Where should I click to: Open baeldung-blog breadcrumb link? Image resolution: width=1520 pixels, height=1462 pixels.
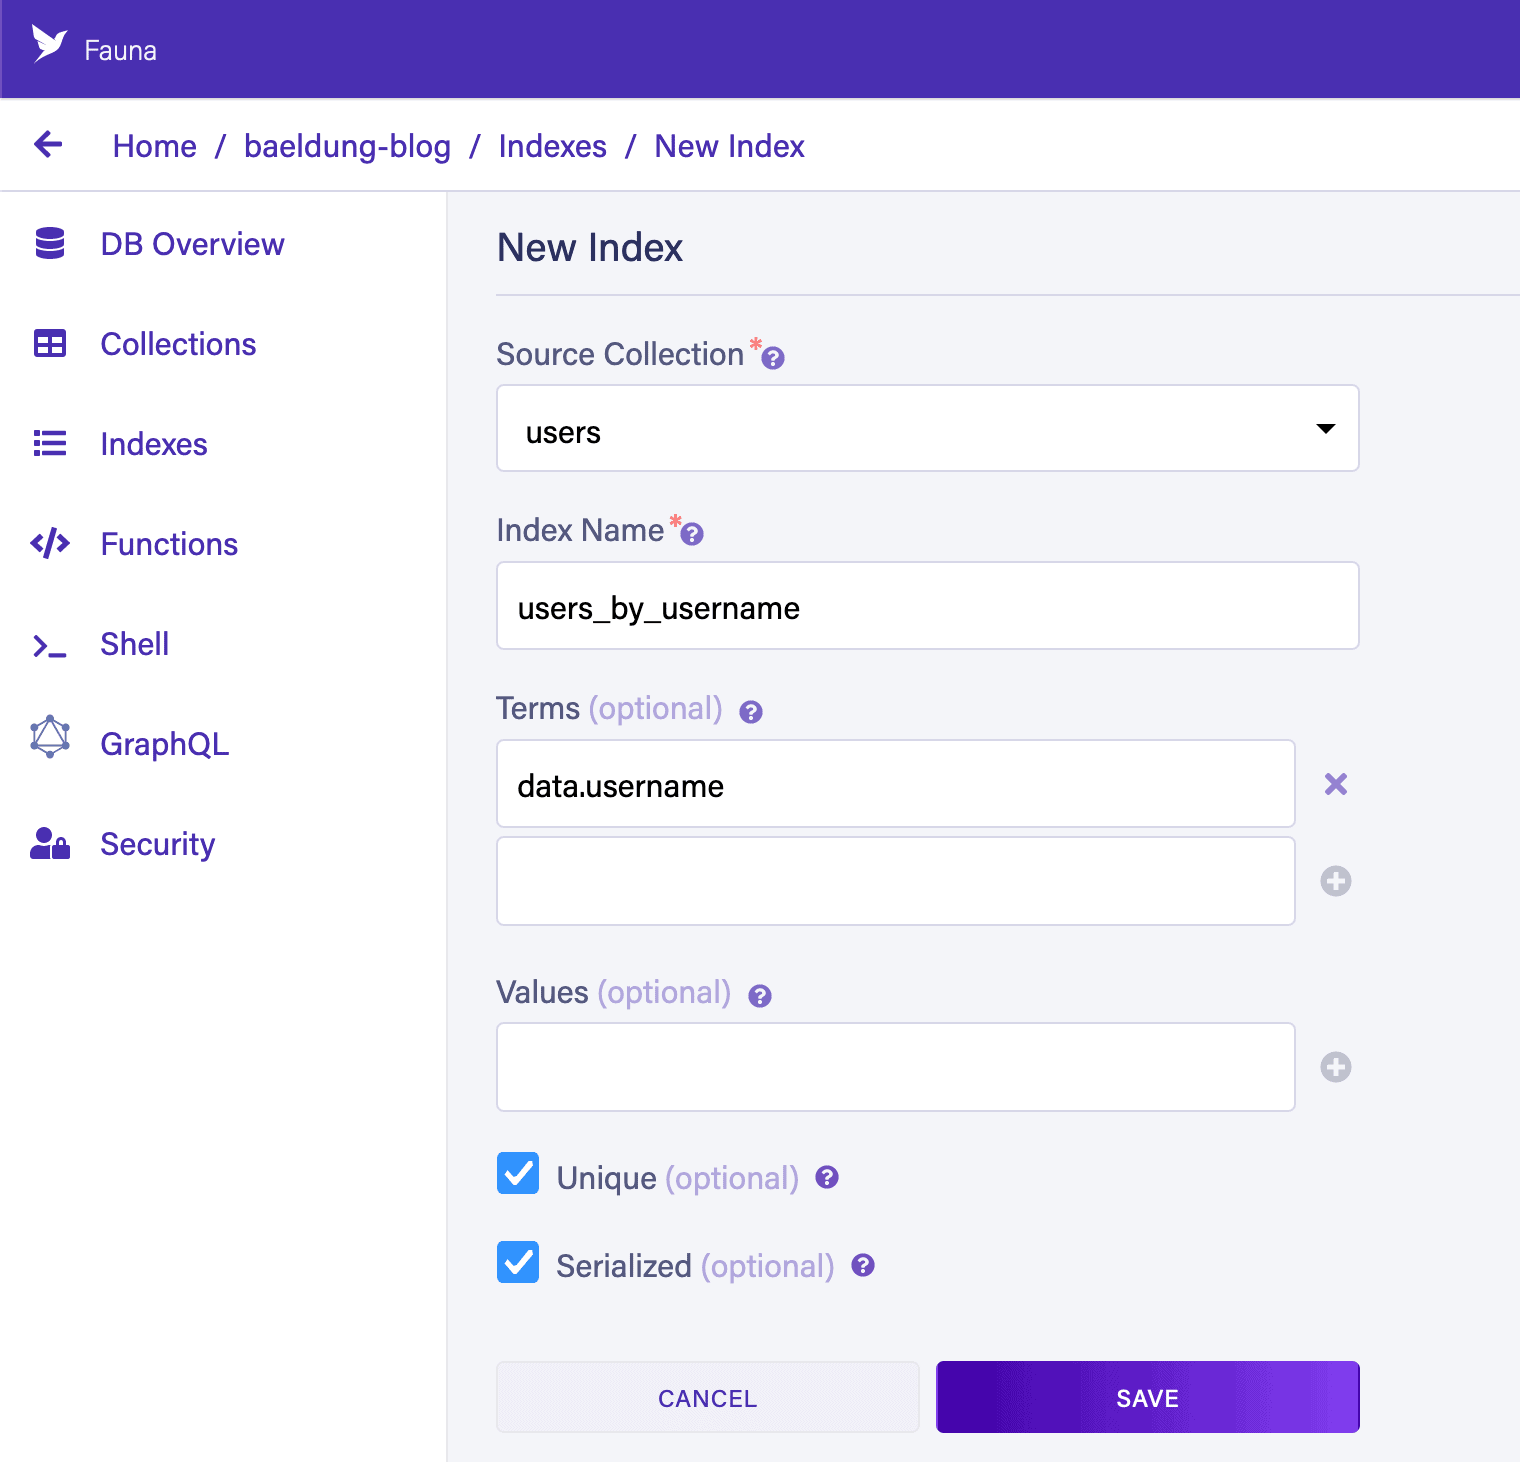click(x=347, y=146)
